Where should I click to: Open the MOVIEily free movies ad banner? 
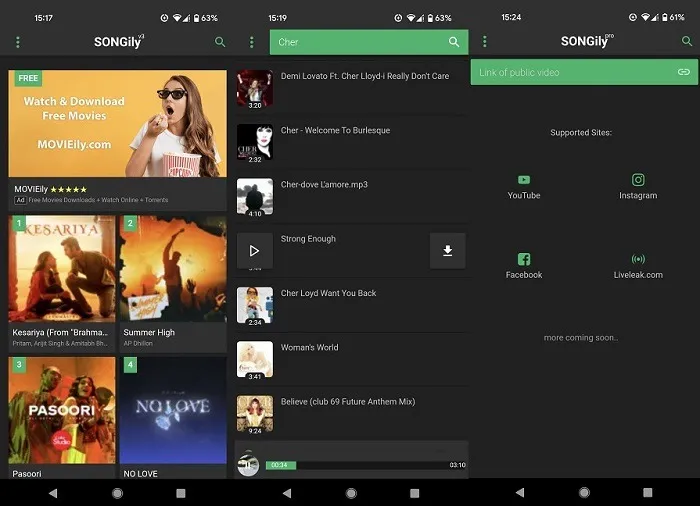pyautogui.click(x=117, y=123)
